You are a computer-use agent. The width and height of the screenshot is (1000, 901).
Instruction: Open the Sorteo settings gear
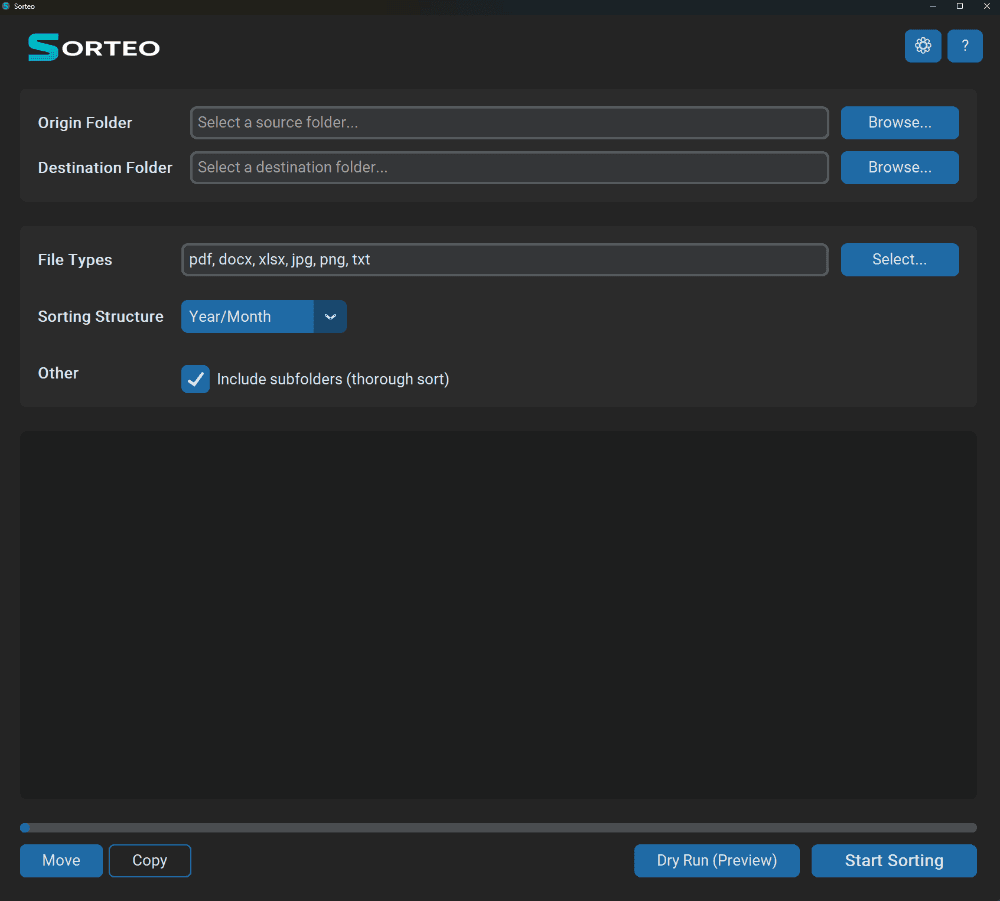(922, 46)
